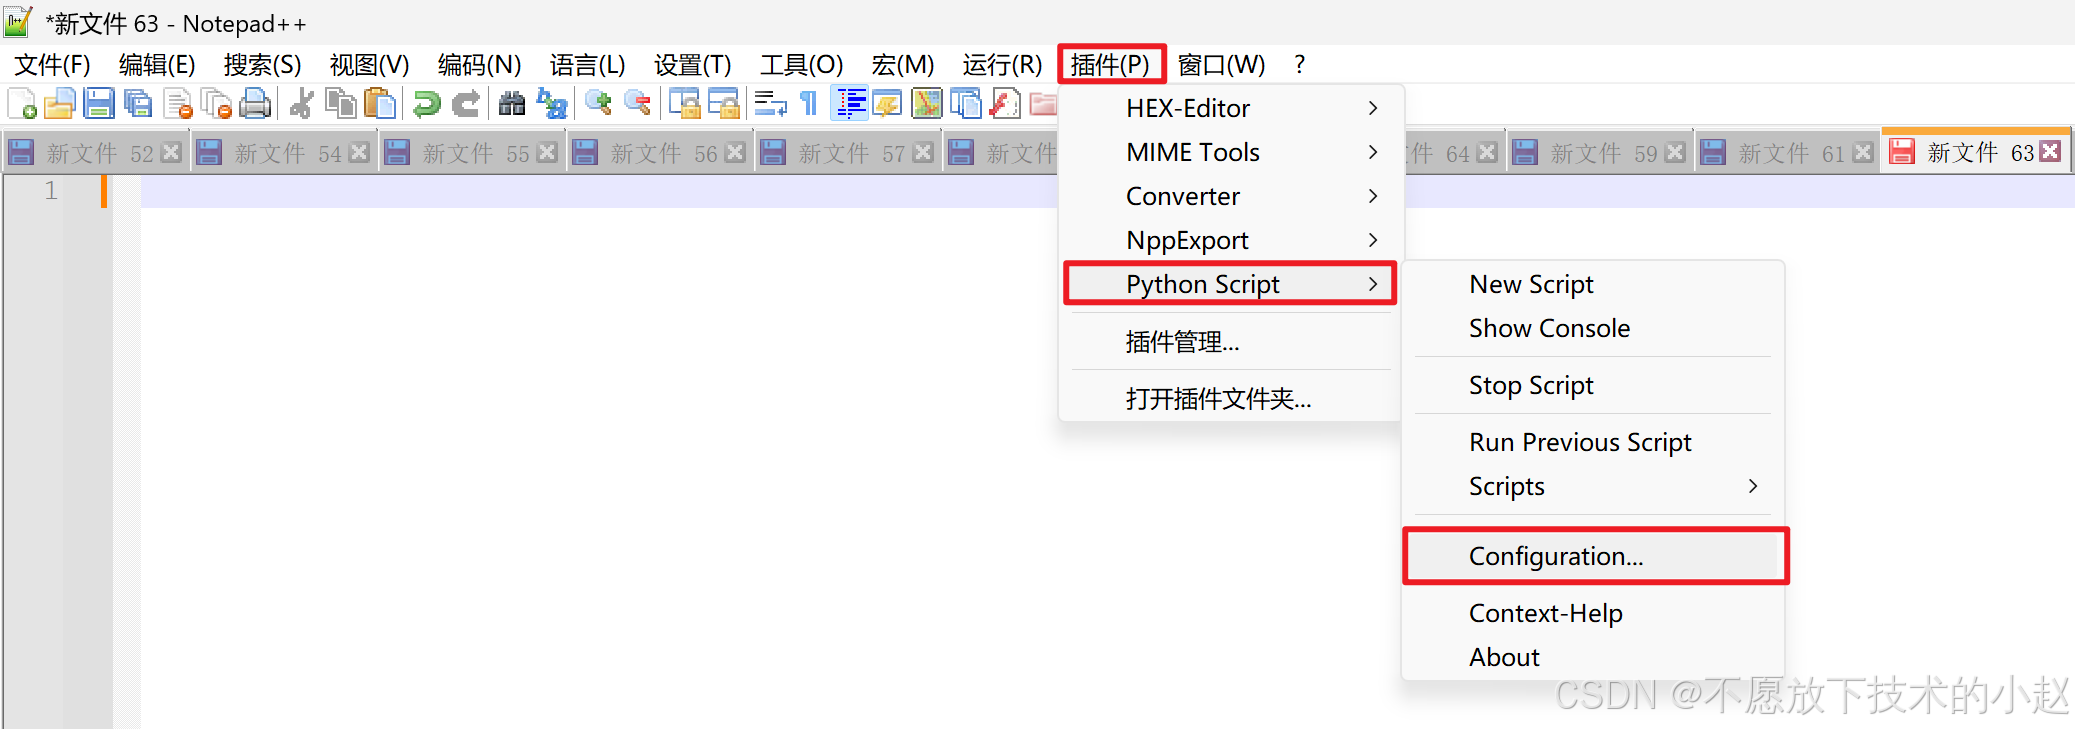Open the Document Map icon

tap(927, 104)
